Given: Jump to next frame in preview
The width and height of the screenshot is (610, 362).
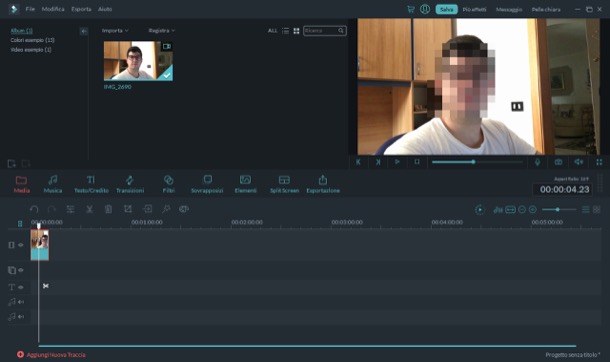Looking at the screenshot, I should [378, 162].
